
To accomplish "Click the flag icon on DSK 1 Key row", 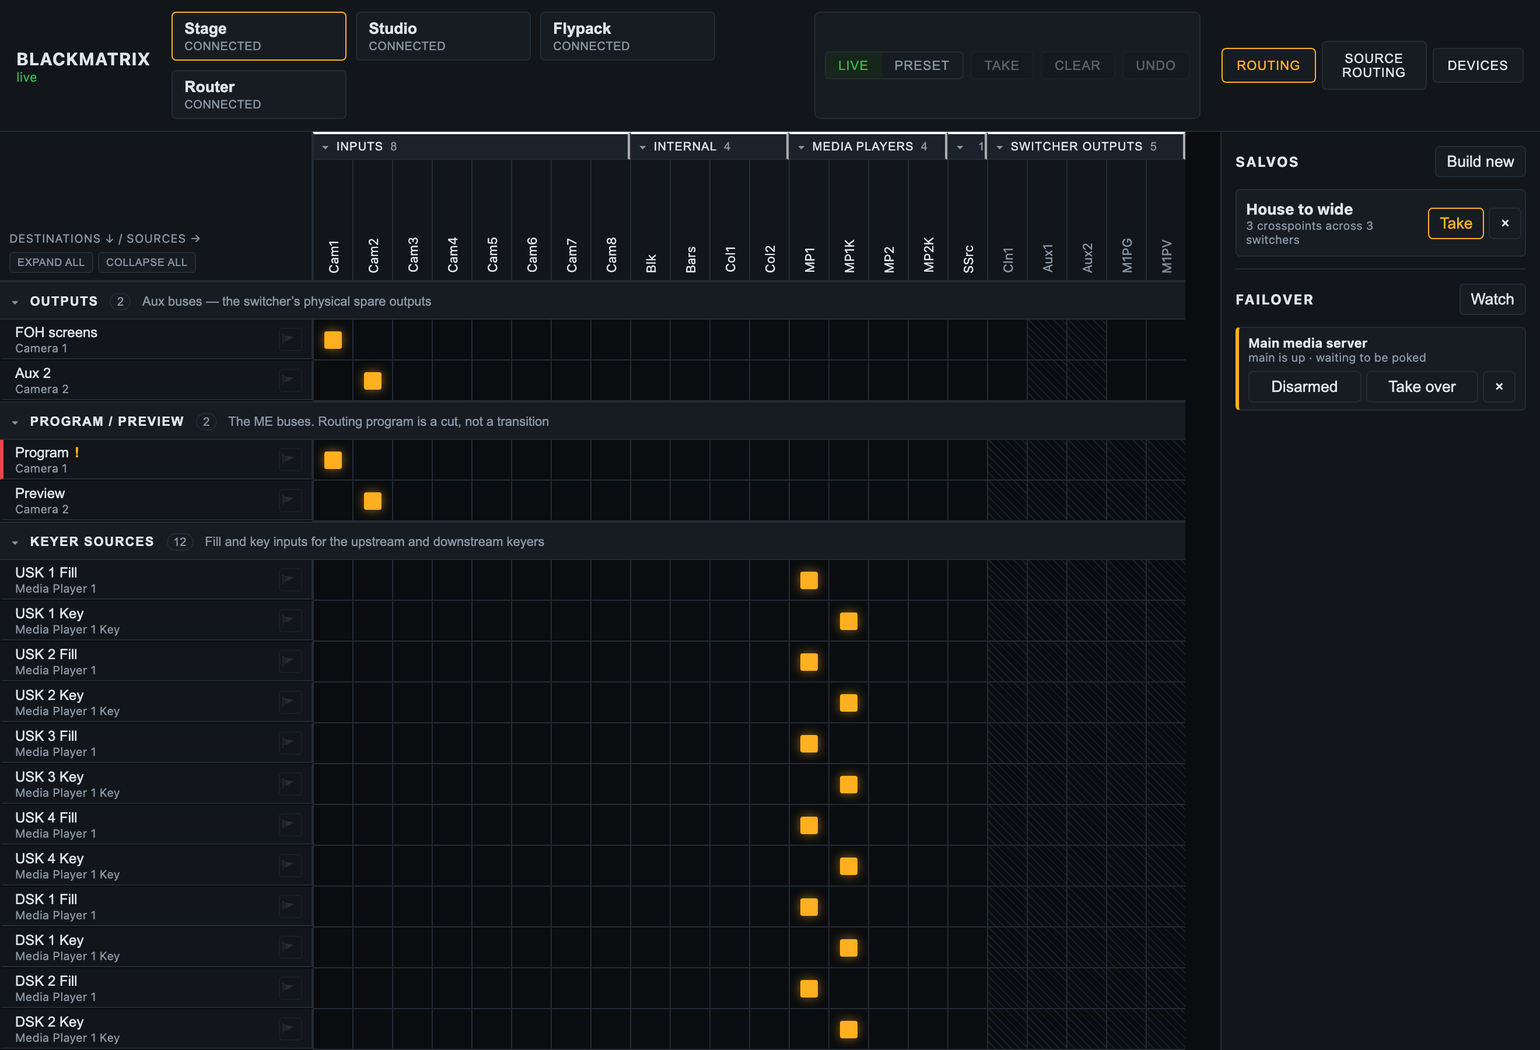I will click(290, 947).
